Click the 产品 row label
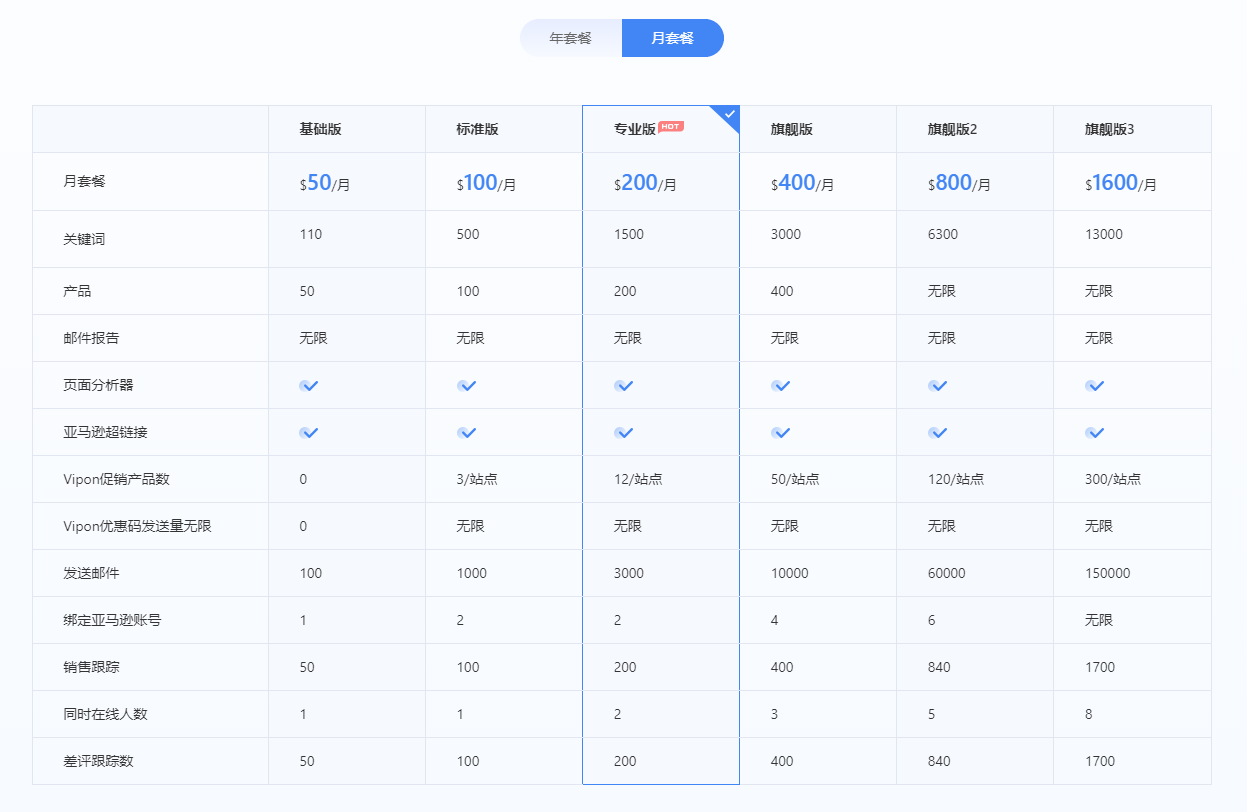 tap(77, 291)
